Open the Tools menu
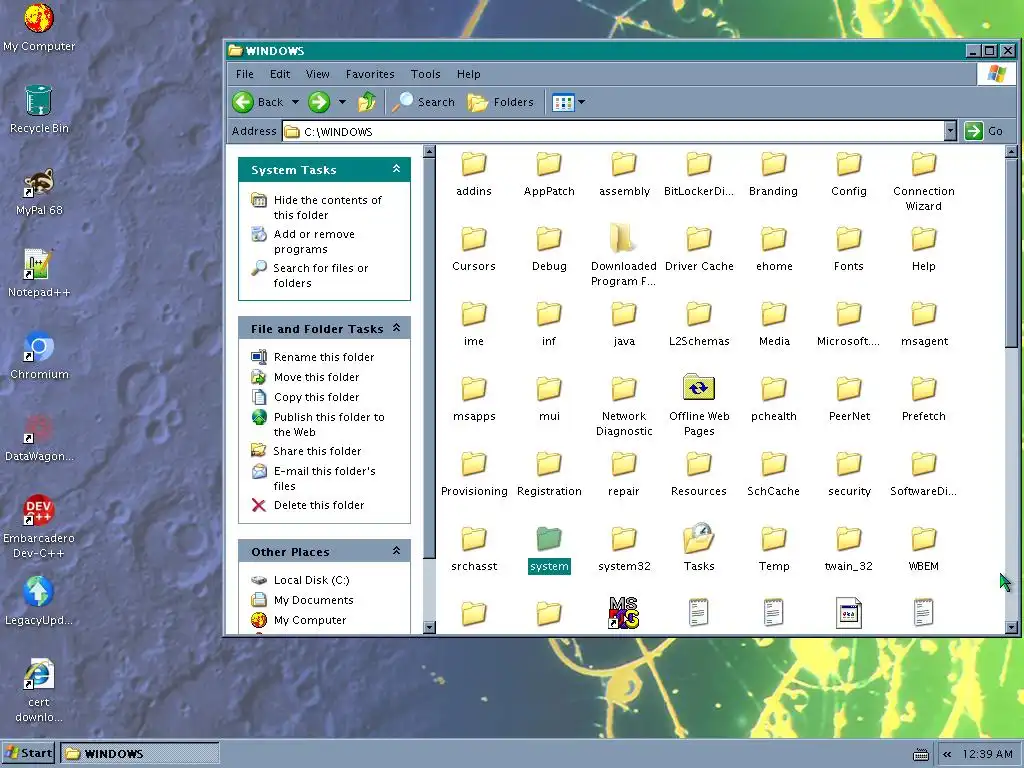This screenshot has height=768, width=1024. [x=426, y=74]
